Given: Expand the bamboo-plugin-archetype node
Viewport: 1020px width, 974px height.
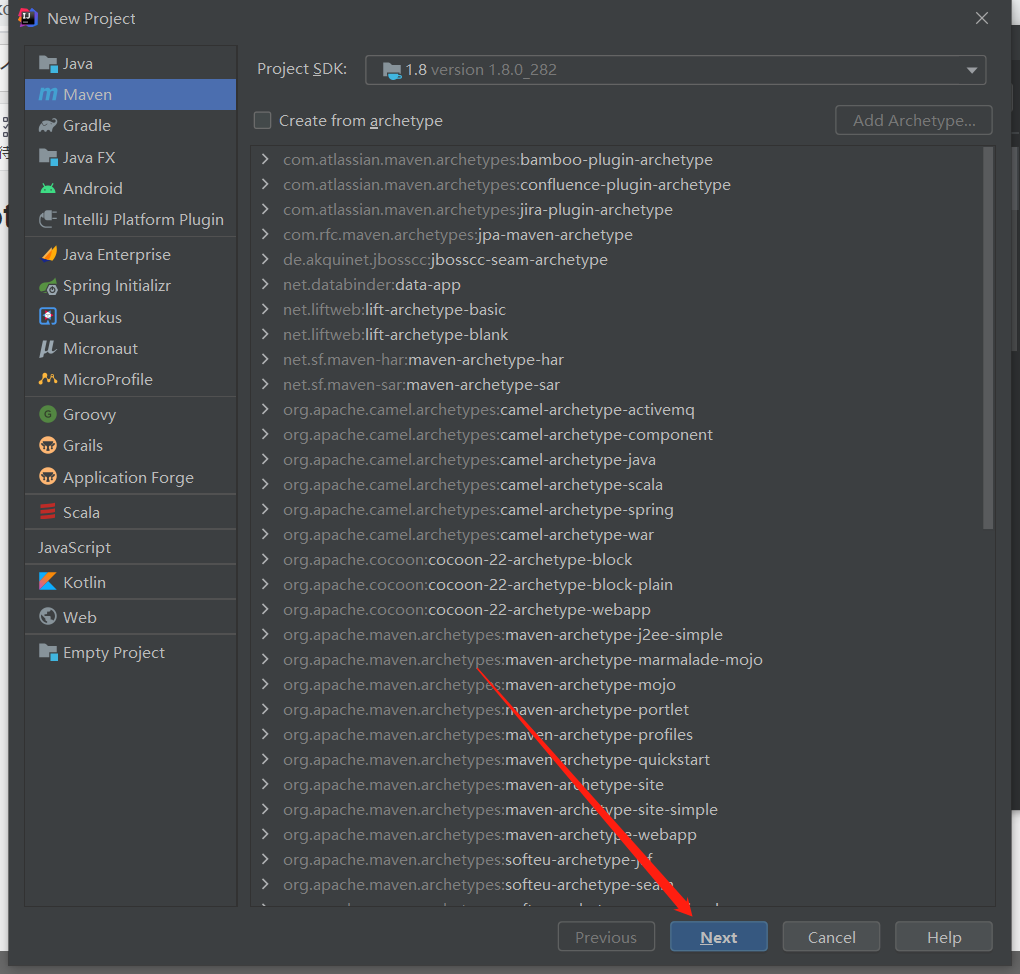Looking at the screenshot, I should pos(265,159).
